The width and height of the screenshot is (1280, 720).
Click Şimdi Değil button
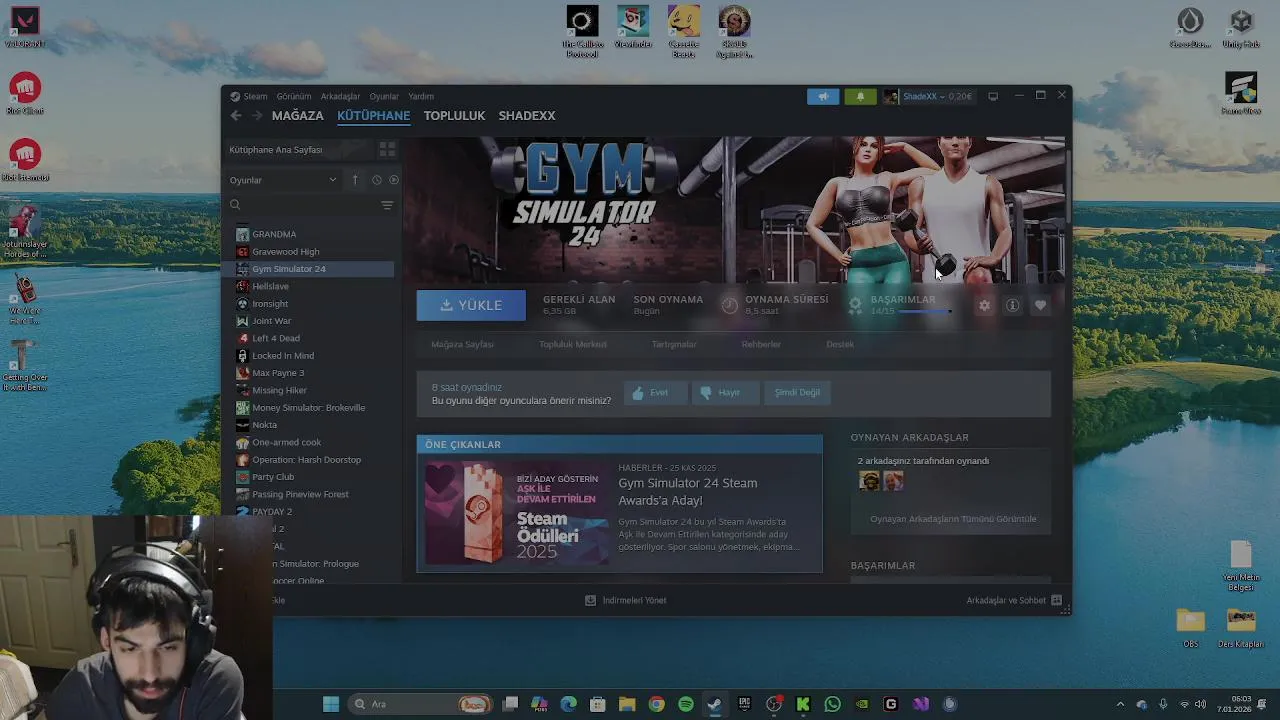coord(797,393)
